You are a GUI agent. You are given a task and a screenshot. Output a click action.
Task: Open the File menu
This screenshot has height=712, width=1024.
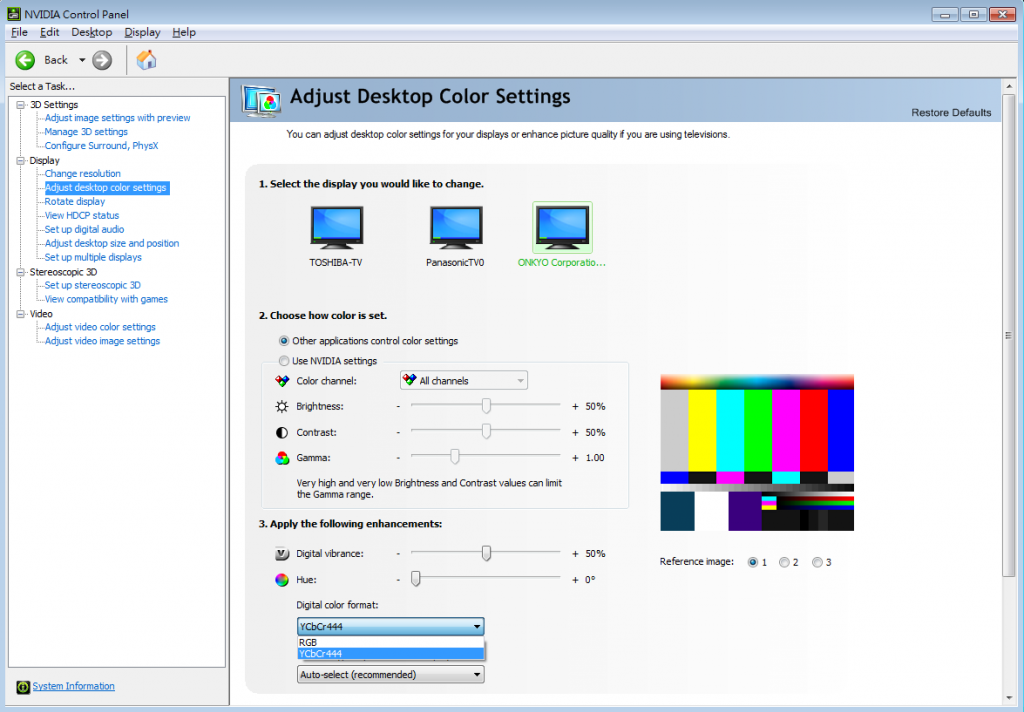click(19, 32)
